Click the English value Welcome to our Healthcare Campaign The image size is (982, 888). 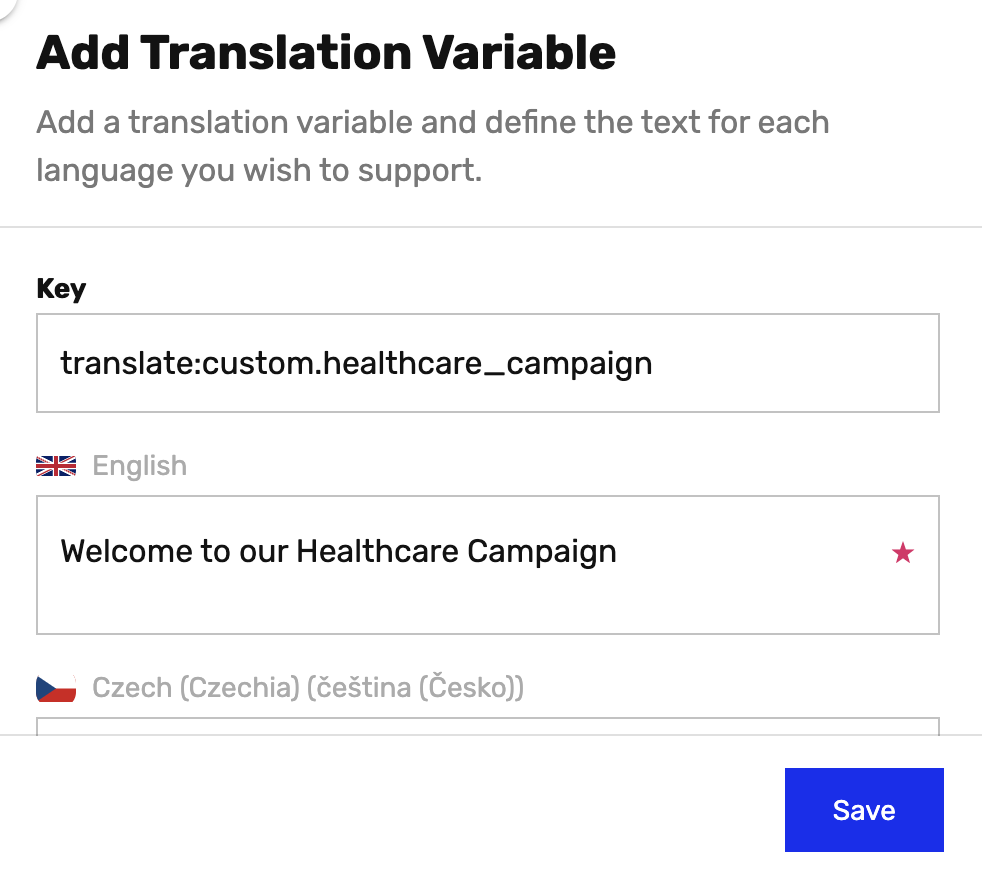coord(340,551)
